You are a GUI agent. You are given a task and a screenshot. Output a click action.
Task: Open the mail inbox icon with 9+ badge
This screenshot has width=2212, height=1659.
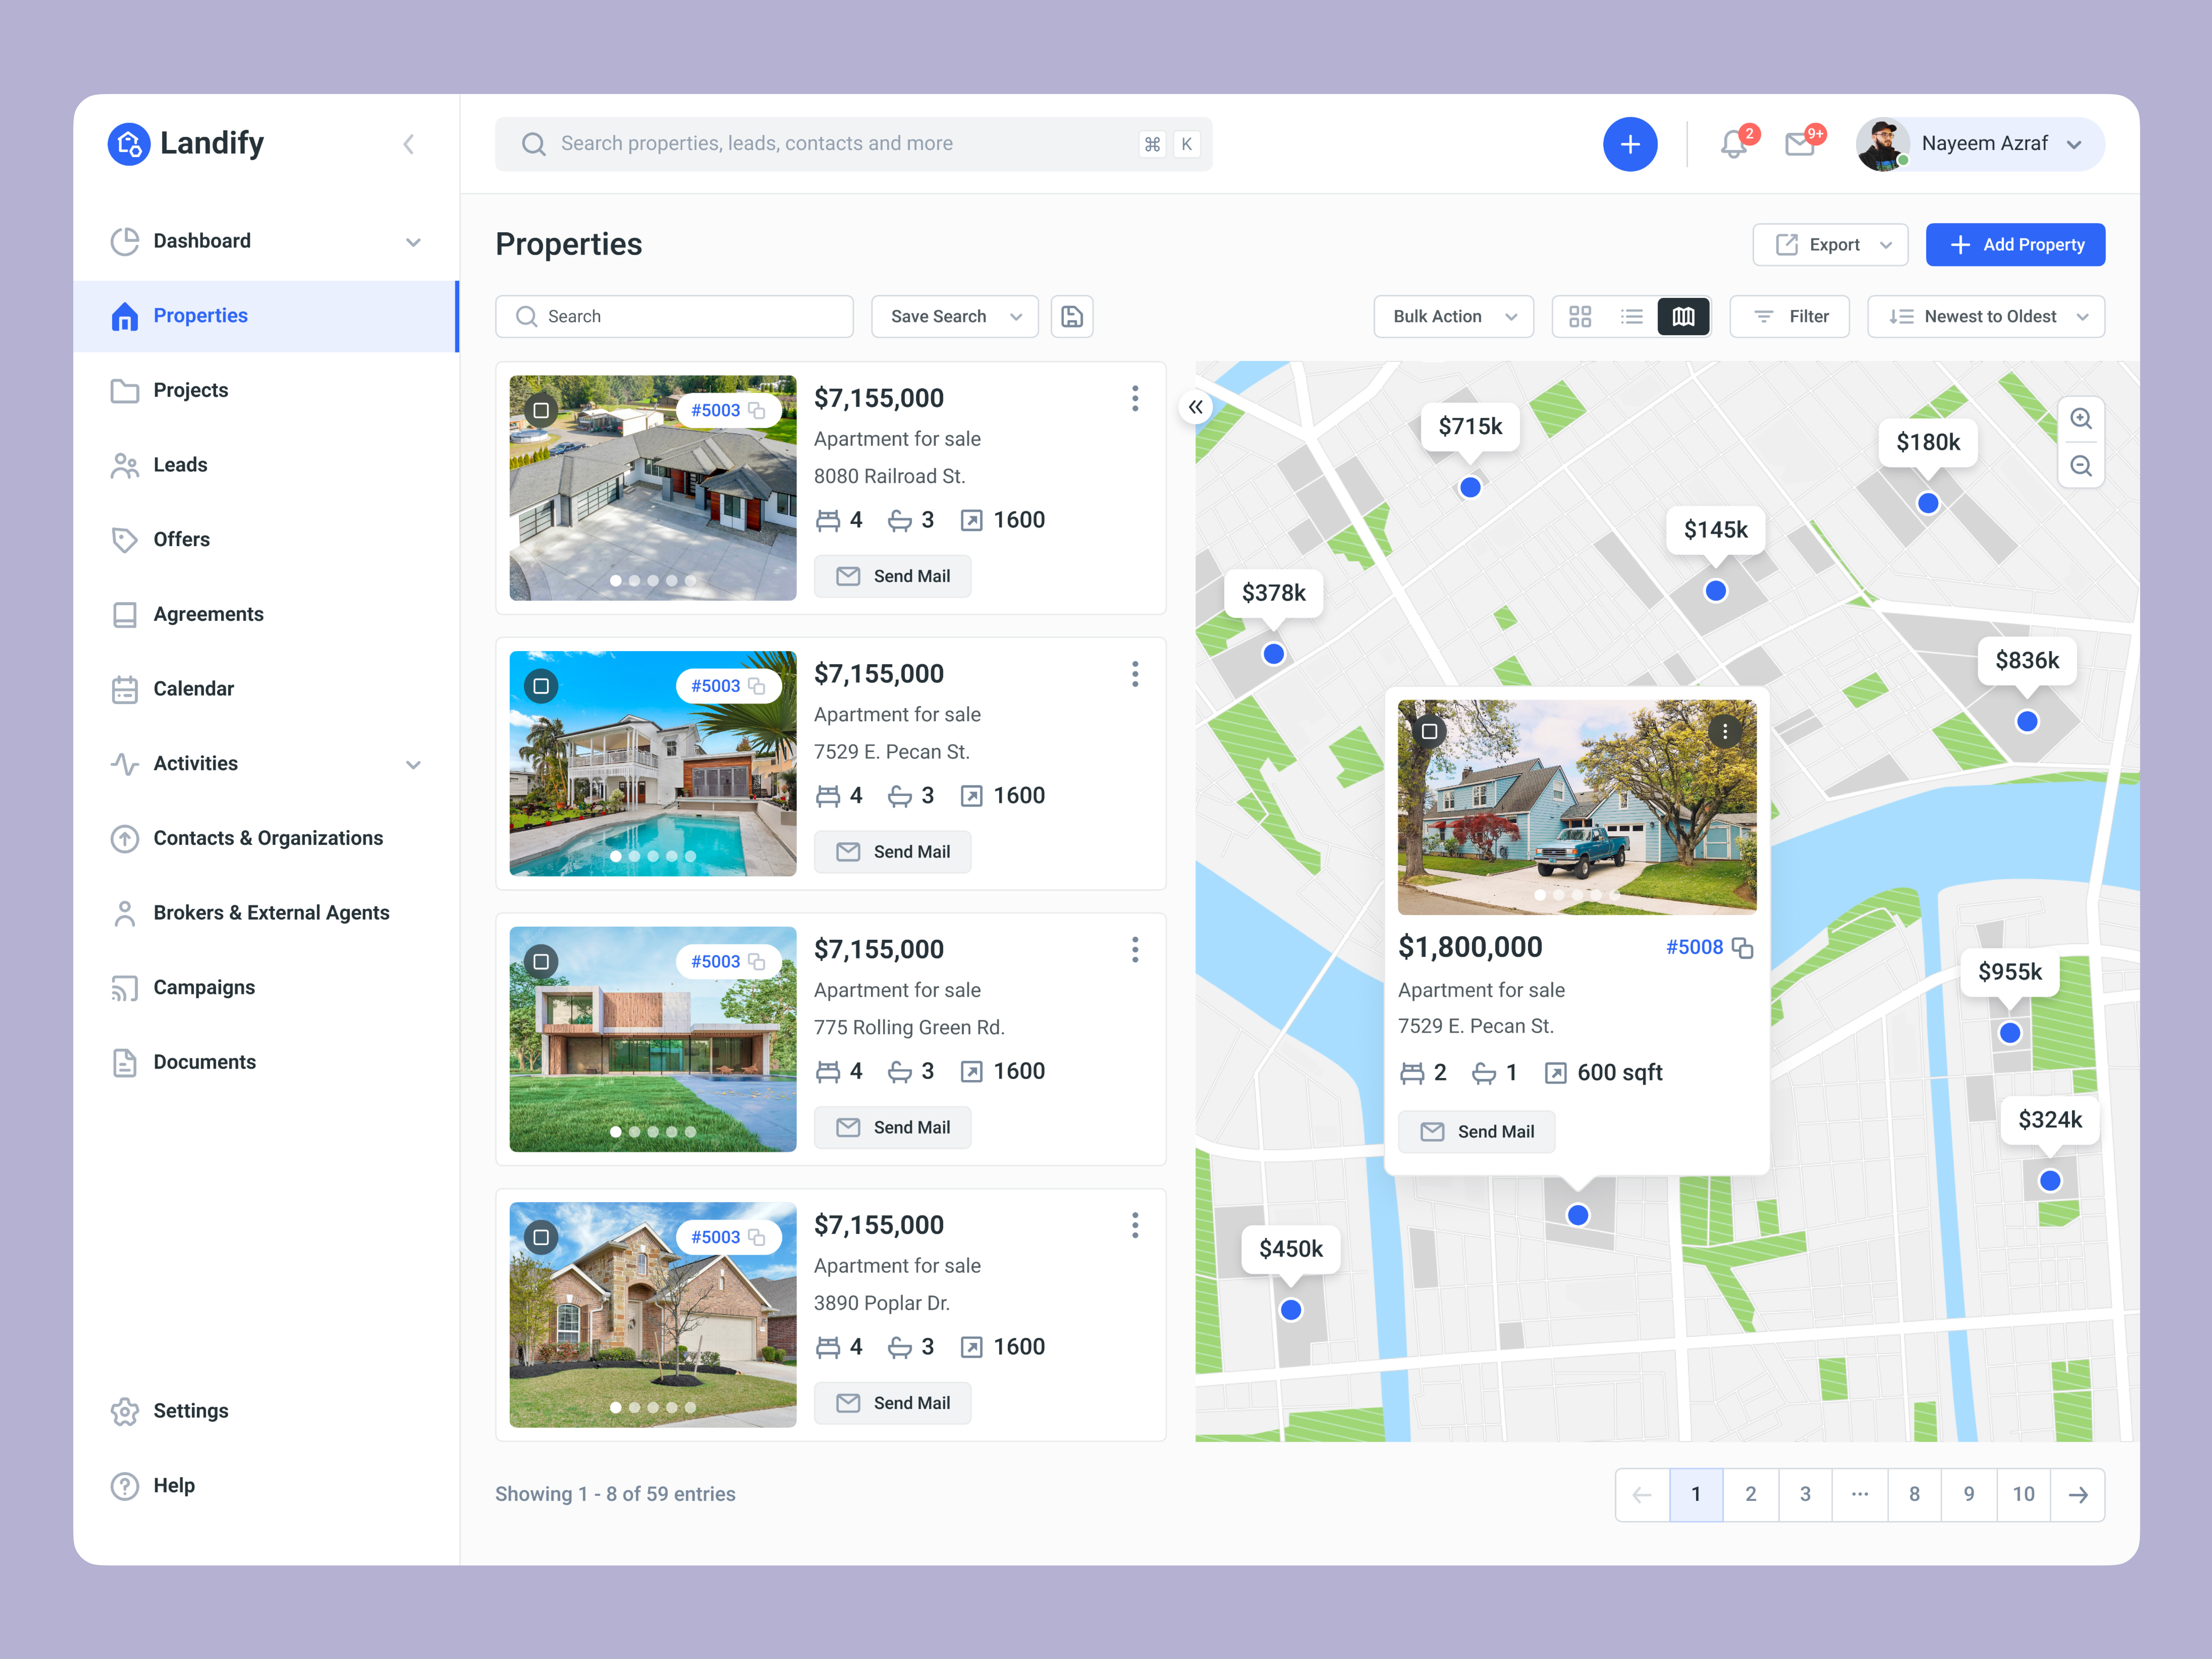1800,145
